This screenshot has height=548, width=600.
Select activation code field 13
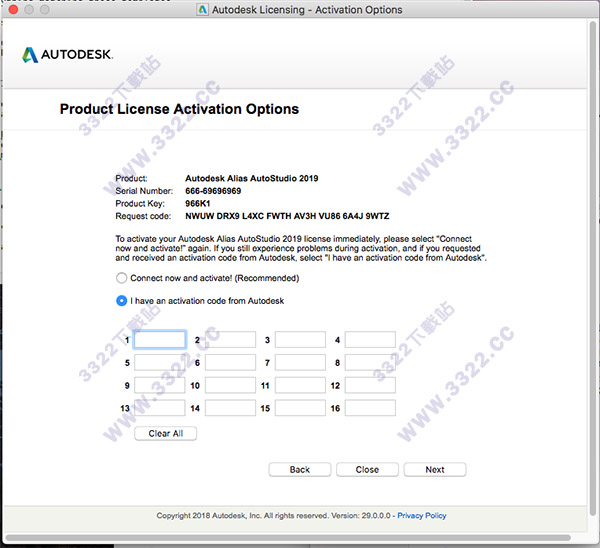(160, 409)
